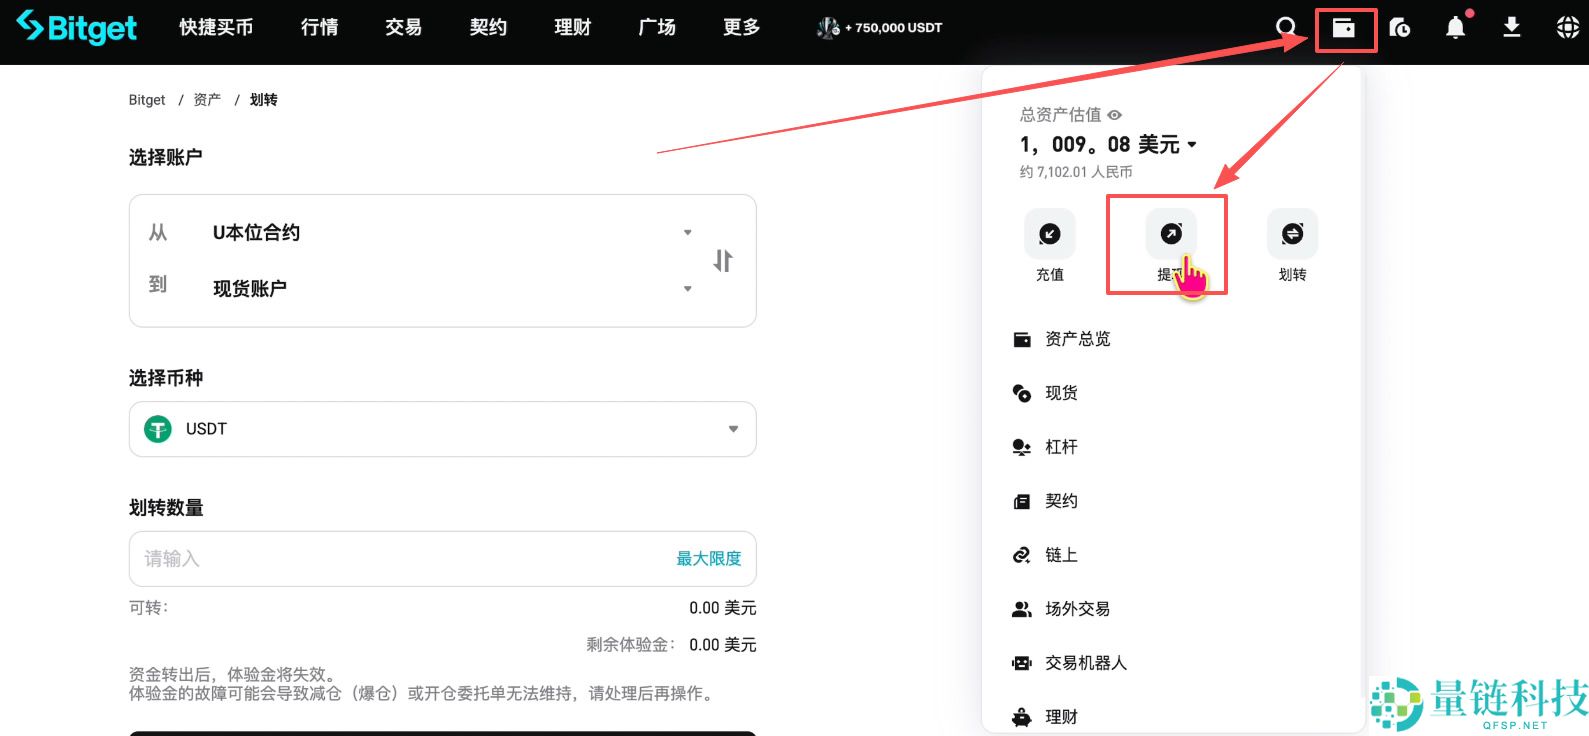Open the language globe icon
1589x736 pixels.
pos(1568,28)
